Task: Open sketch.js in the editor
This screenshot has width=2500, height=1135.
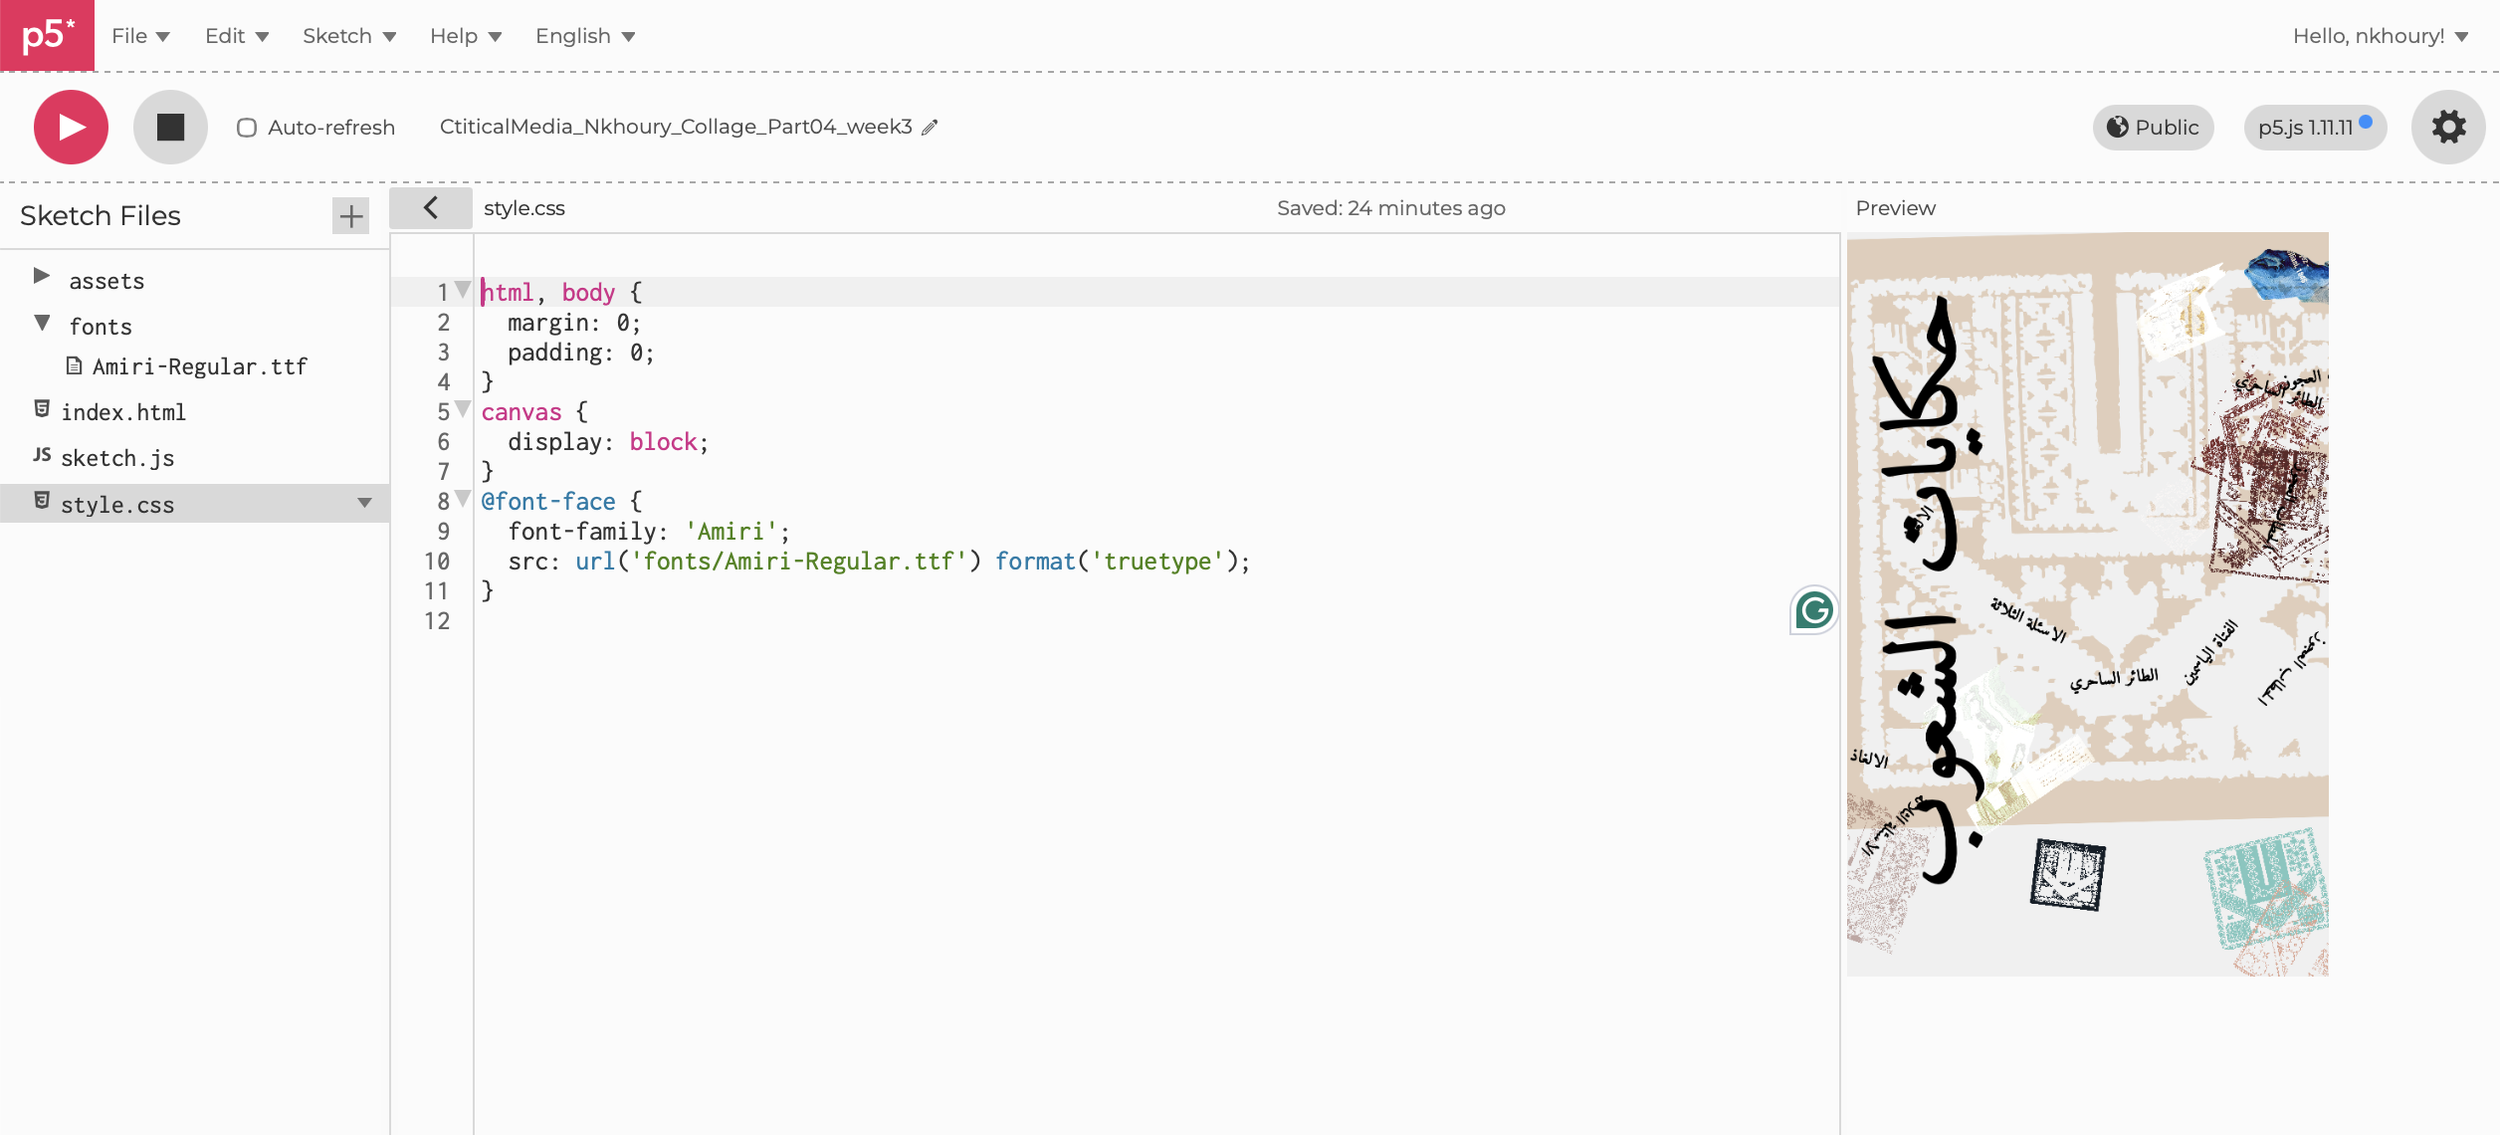Action: pyautogui.click(x=117, y=458)
